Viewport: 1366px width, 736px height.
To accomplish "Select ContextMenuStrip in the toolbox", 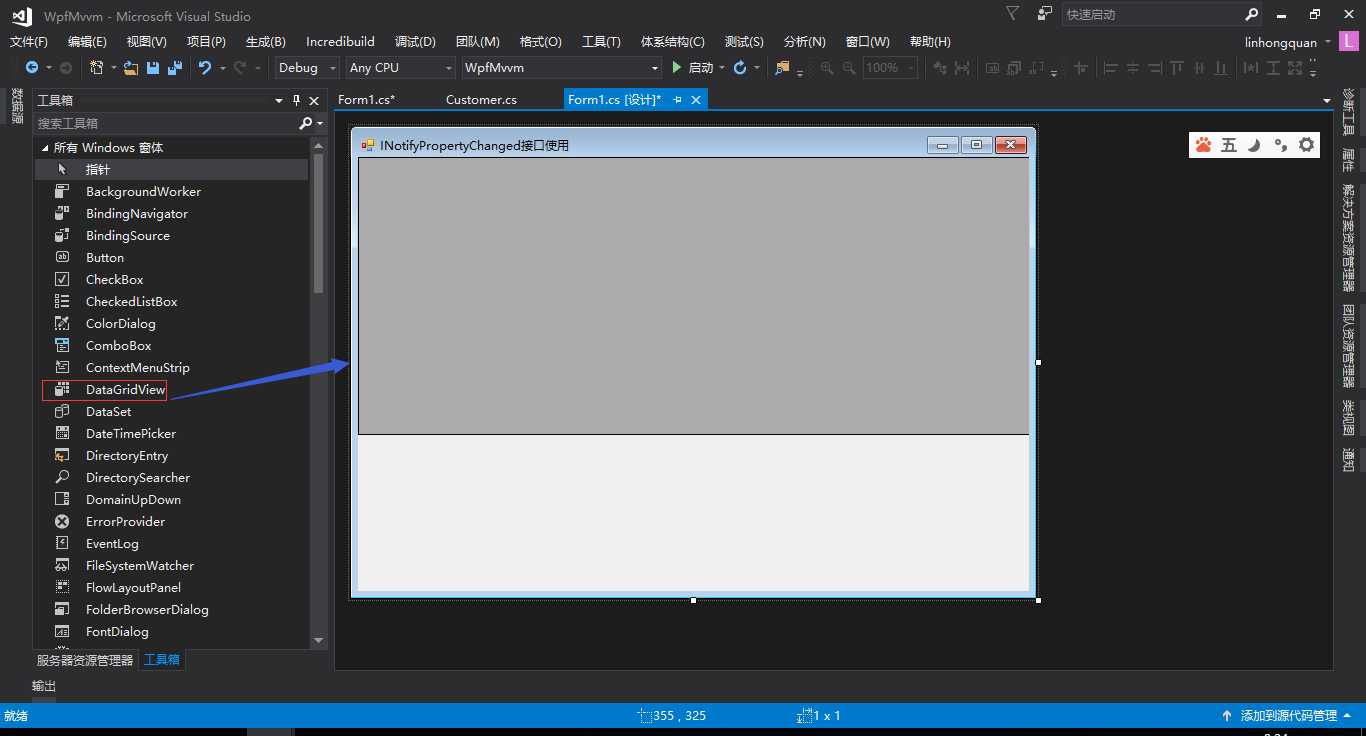I will [x=171, y=368].
